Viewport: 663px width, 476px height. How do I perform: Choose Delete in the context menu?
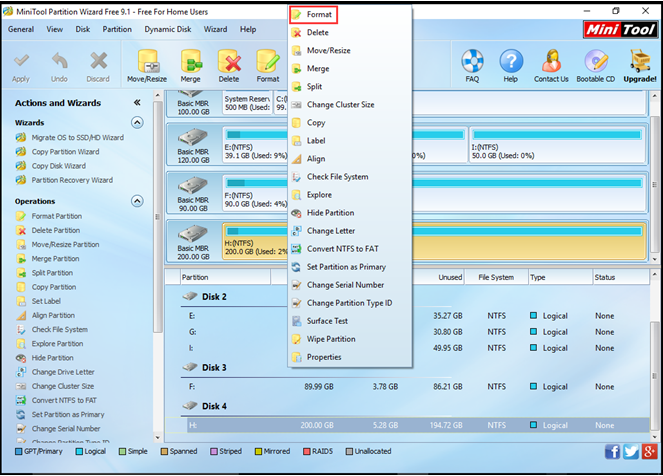350,33
